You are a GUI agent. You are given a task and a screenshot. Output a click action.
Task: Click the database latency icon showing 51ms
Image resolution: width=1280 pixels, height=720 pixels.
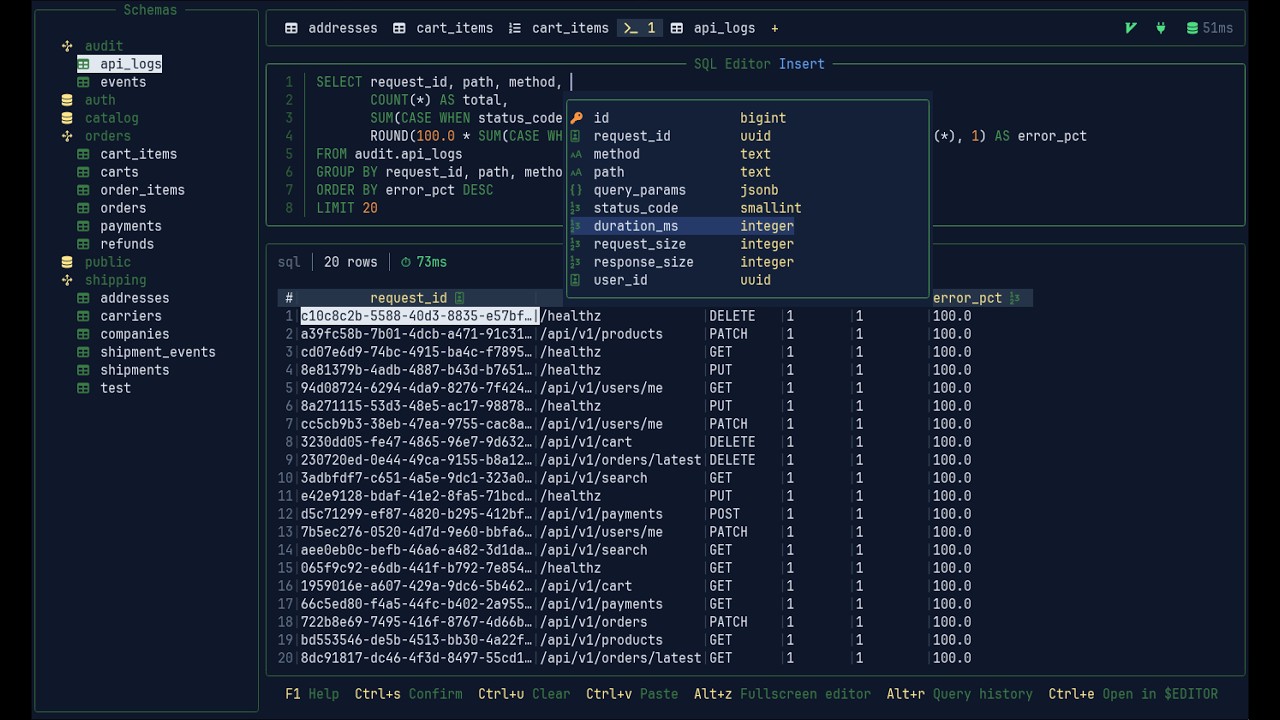pos(1192,28)
